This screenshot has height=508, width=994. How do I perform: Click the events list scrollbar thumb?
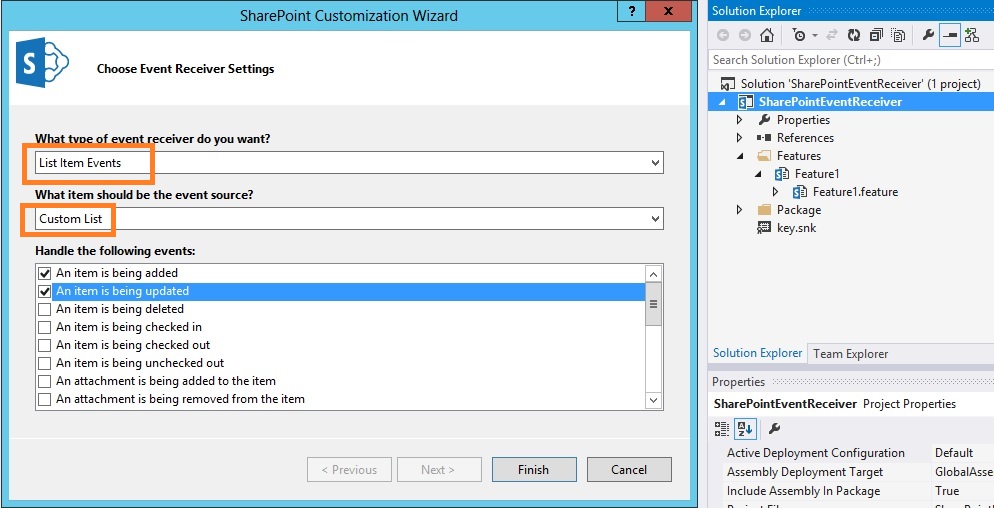[x=654, y=304]
